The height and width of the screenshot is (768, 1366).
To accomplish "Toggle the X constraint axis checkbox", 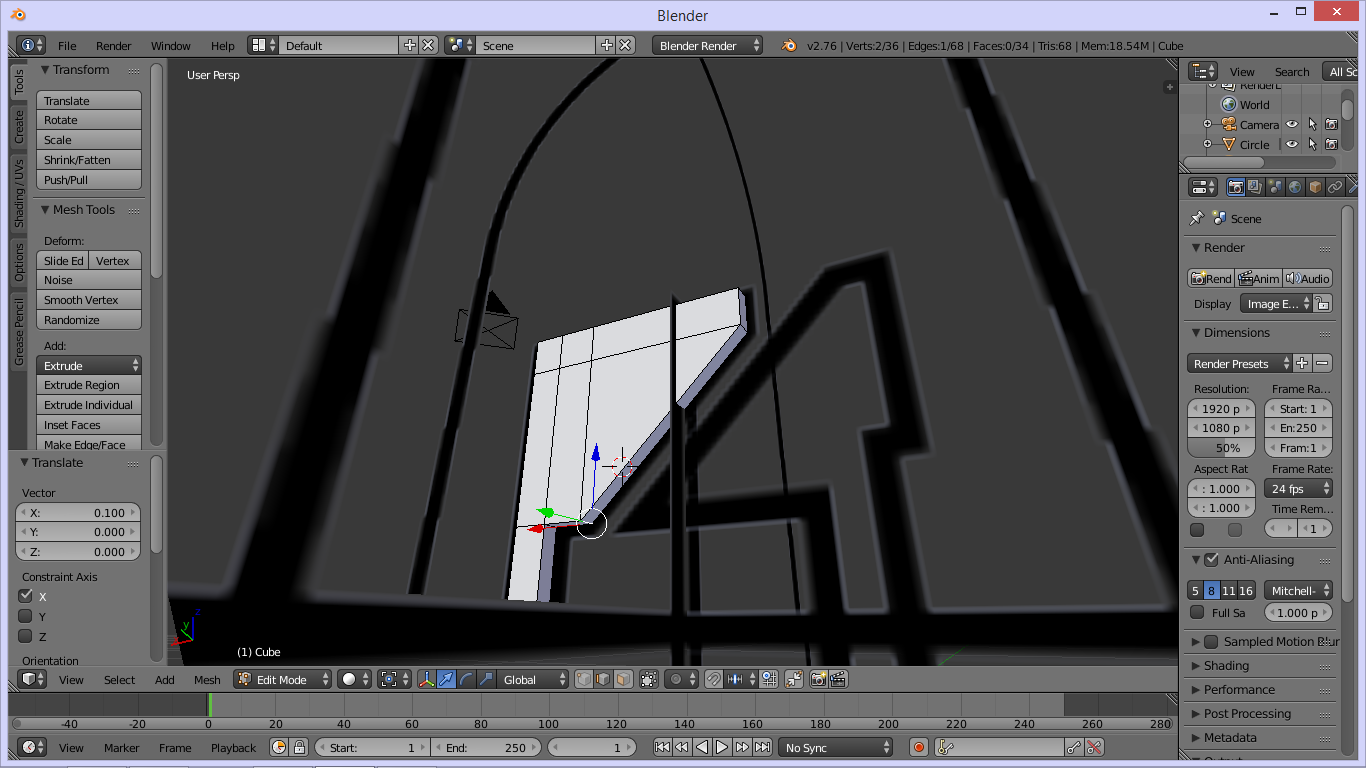I will tap(26, 596).
